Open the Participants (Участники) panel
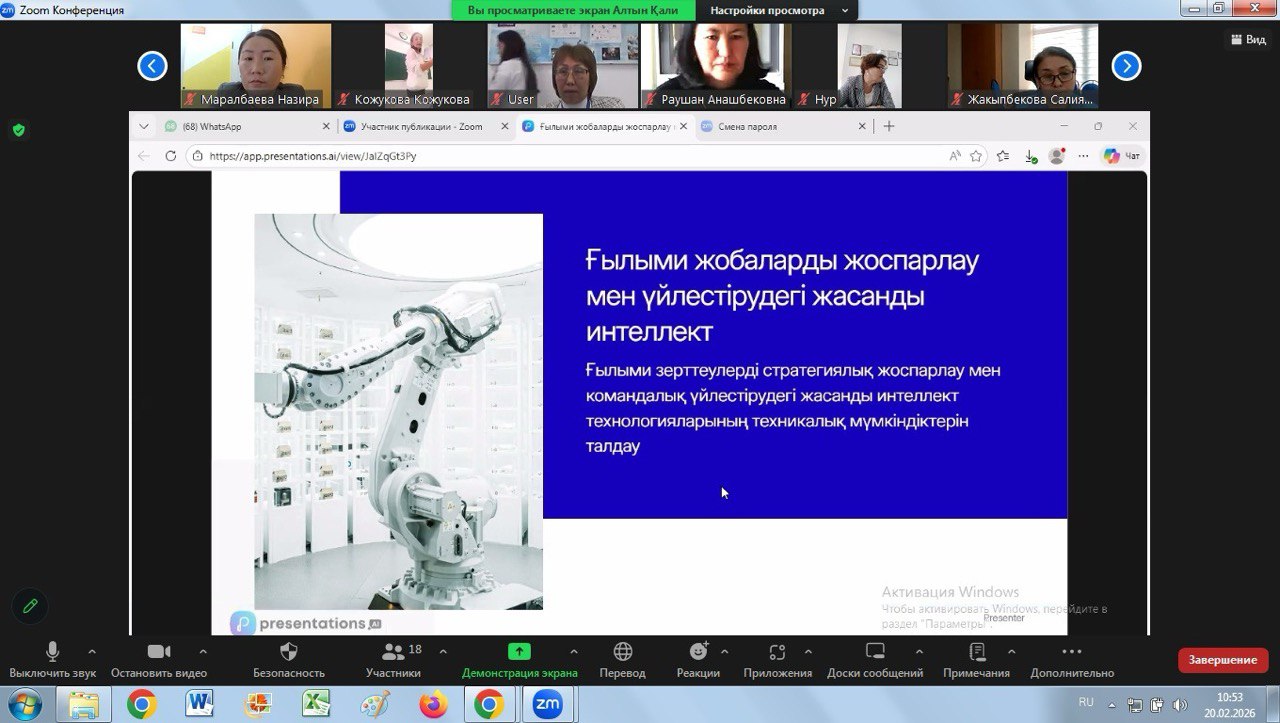 pos(393,652)
